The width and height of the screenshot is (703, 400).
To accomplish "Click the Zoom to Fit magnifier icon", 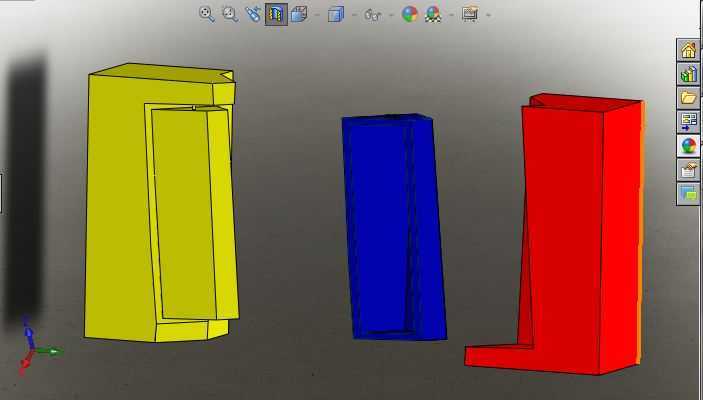I will (x=207, y=14).
